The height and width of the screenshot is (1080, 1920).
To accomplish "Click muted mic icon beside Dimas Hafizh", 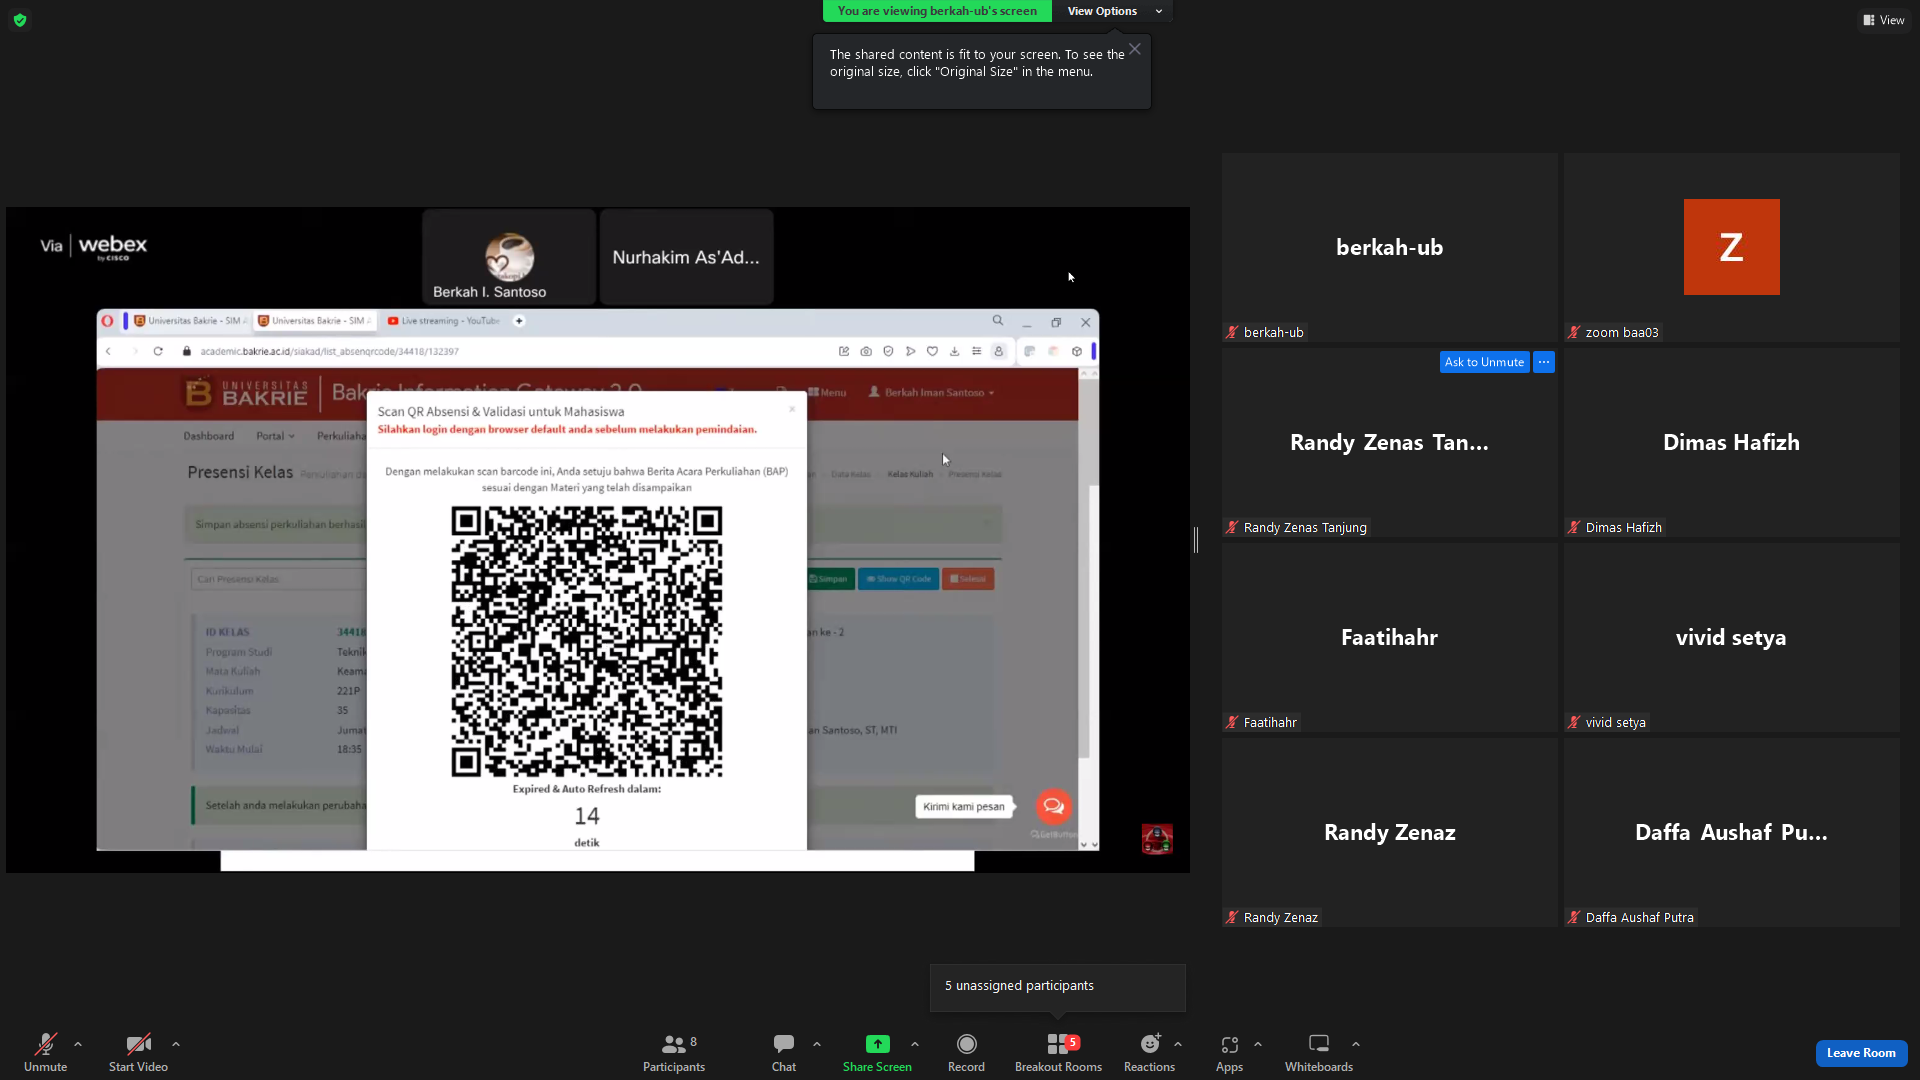I will pos(1574,527).
